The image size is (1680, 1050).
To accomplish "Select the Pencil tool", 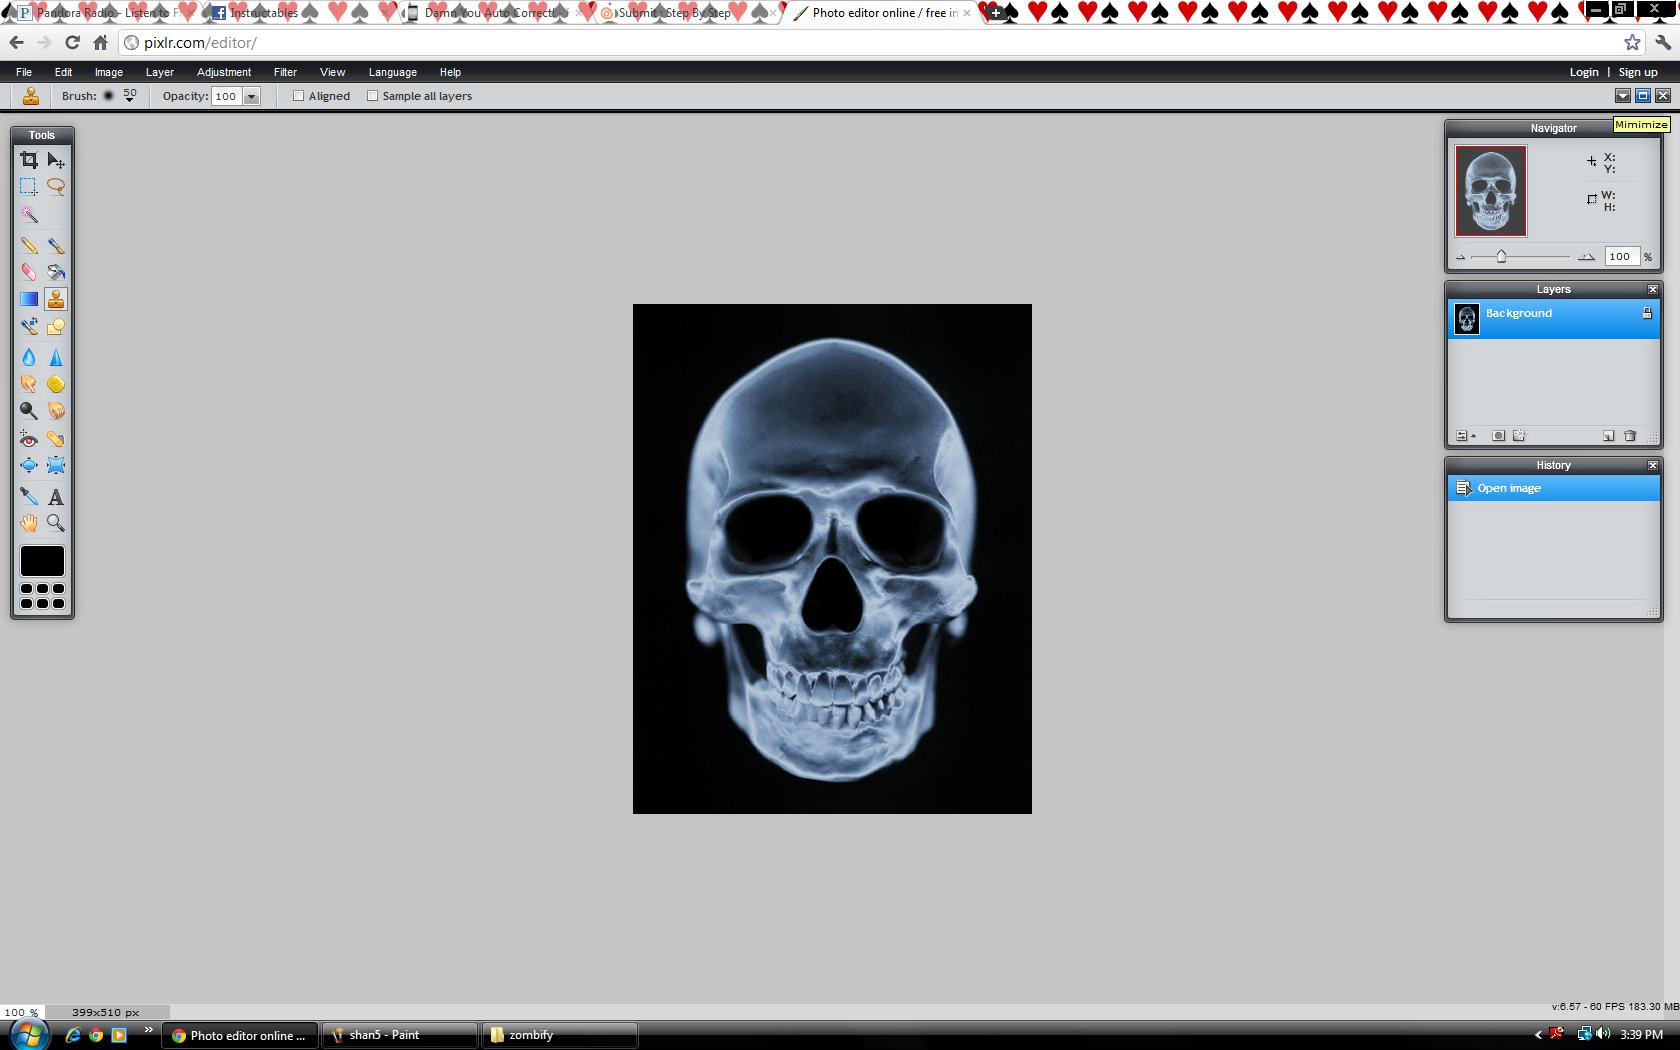I will tap(29, 245).
